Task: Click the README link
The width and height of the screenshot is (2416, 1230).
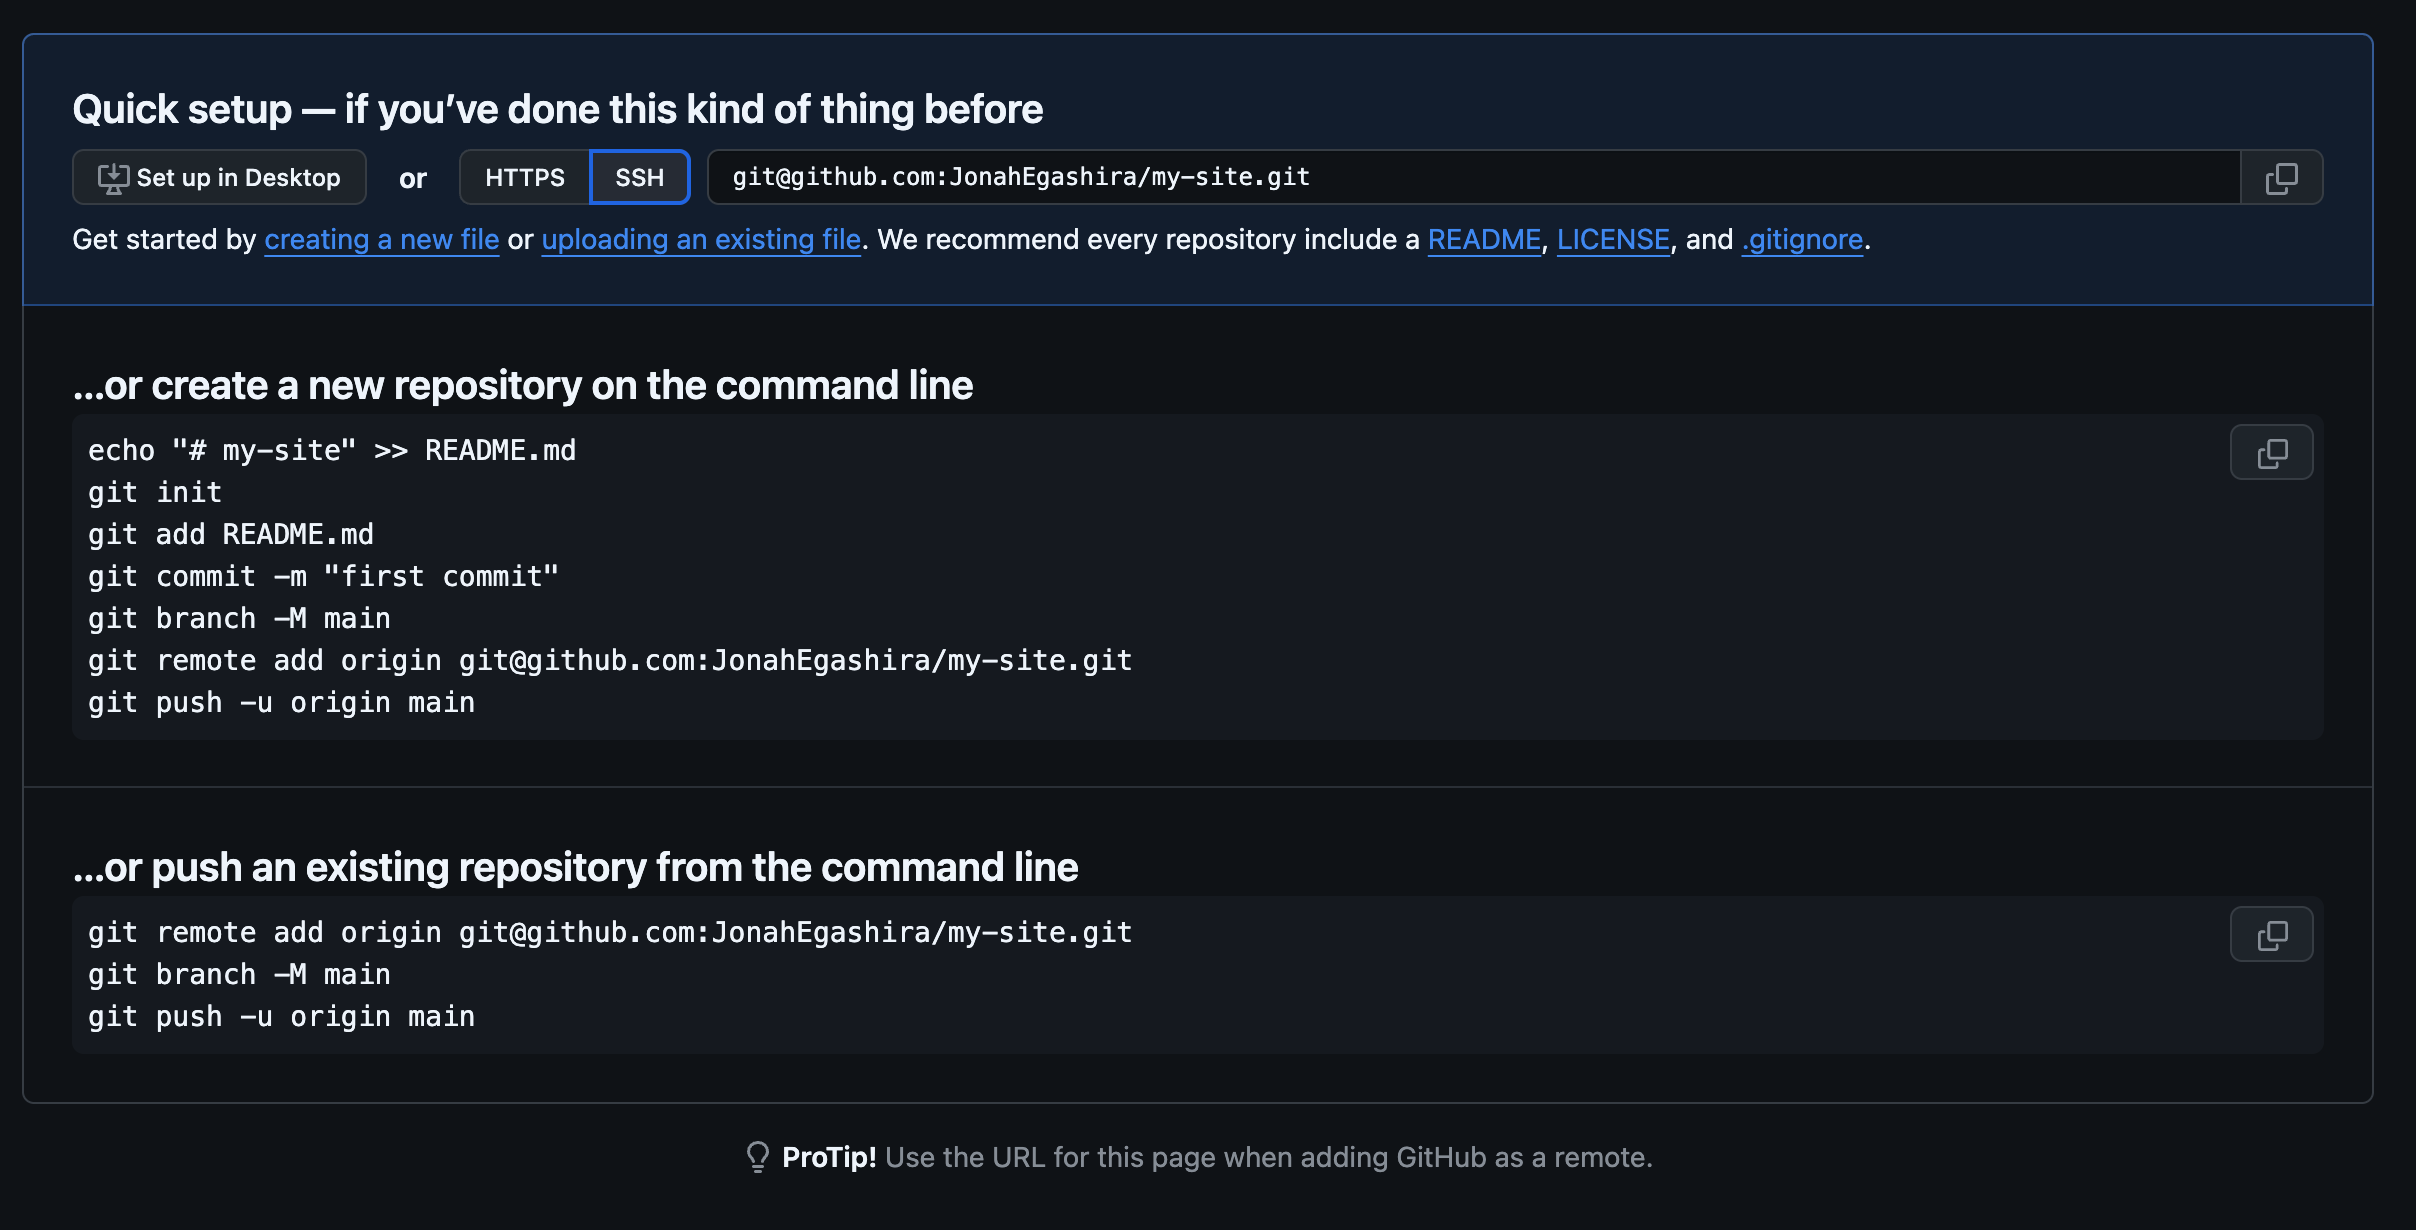Action: tap(1484, 239)
